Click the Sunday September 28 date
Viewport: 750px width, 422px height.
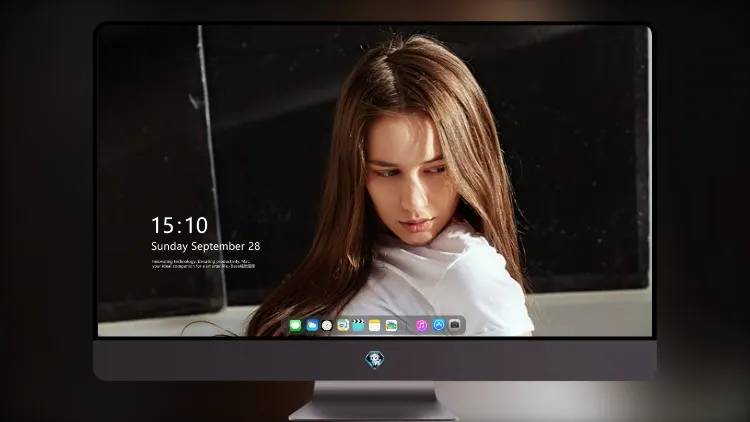[x=206, y=246]
